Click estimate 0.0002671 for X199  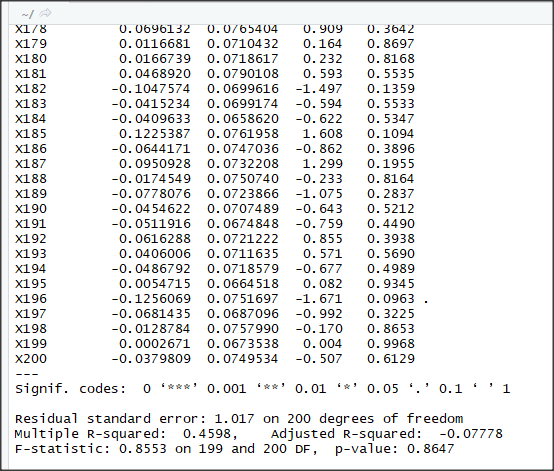[155, 344]
